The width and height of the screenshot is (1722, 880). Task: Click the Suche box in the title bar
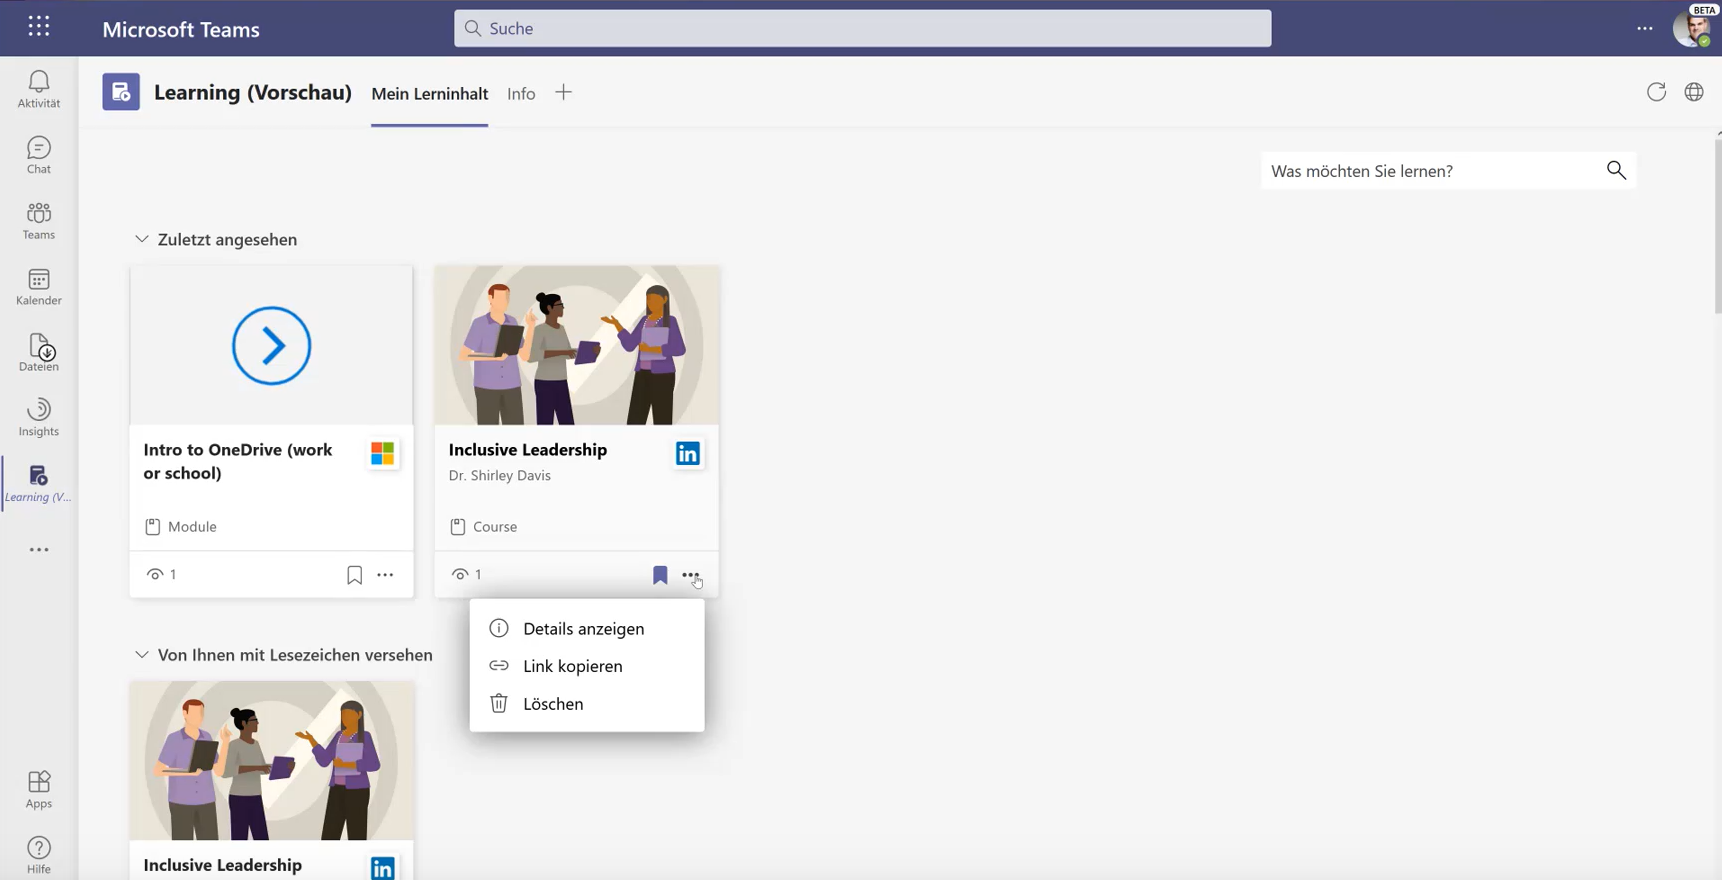863,28
